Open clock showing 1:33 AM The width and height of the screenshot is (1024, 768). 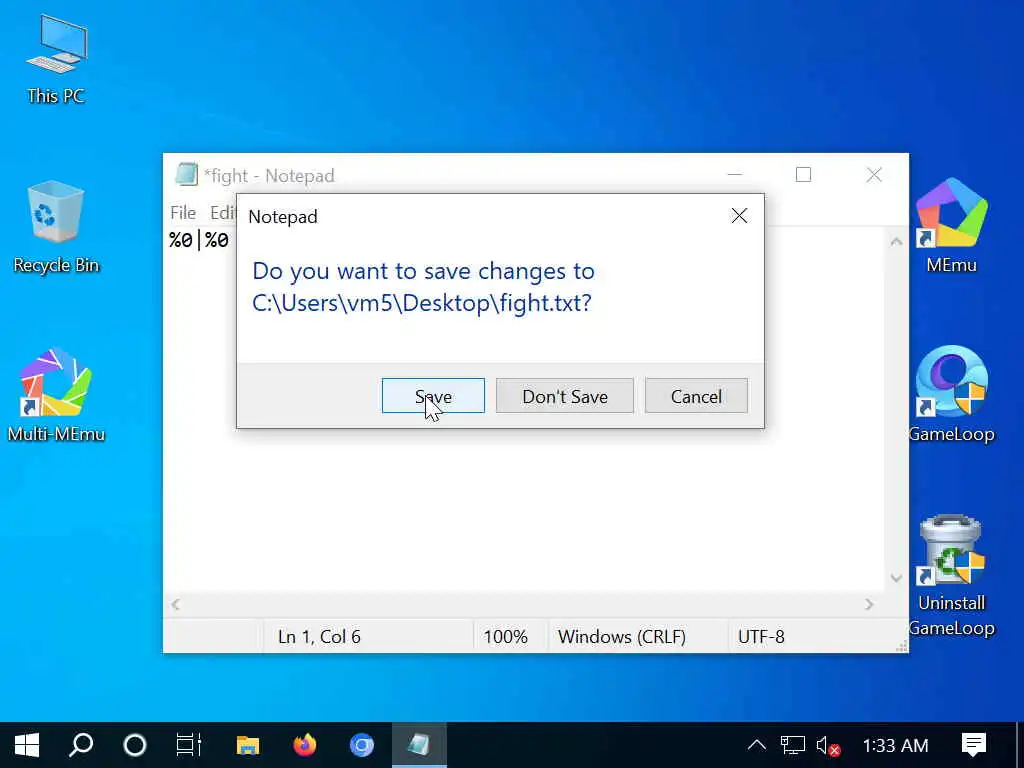click(895, 745)
